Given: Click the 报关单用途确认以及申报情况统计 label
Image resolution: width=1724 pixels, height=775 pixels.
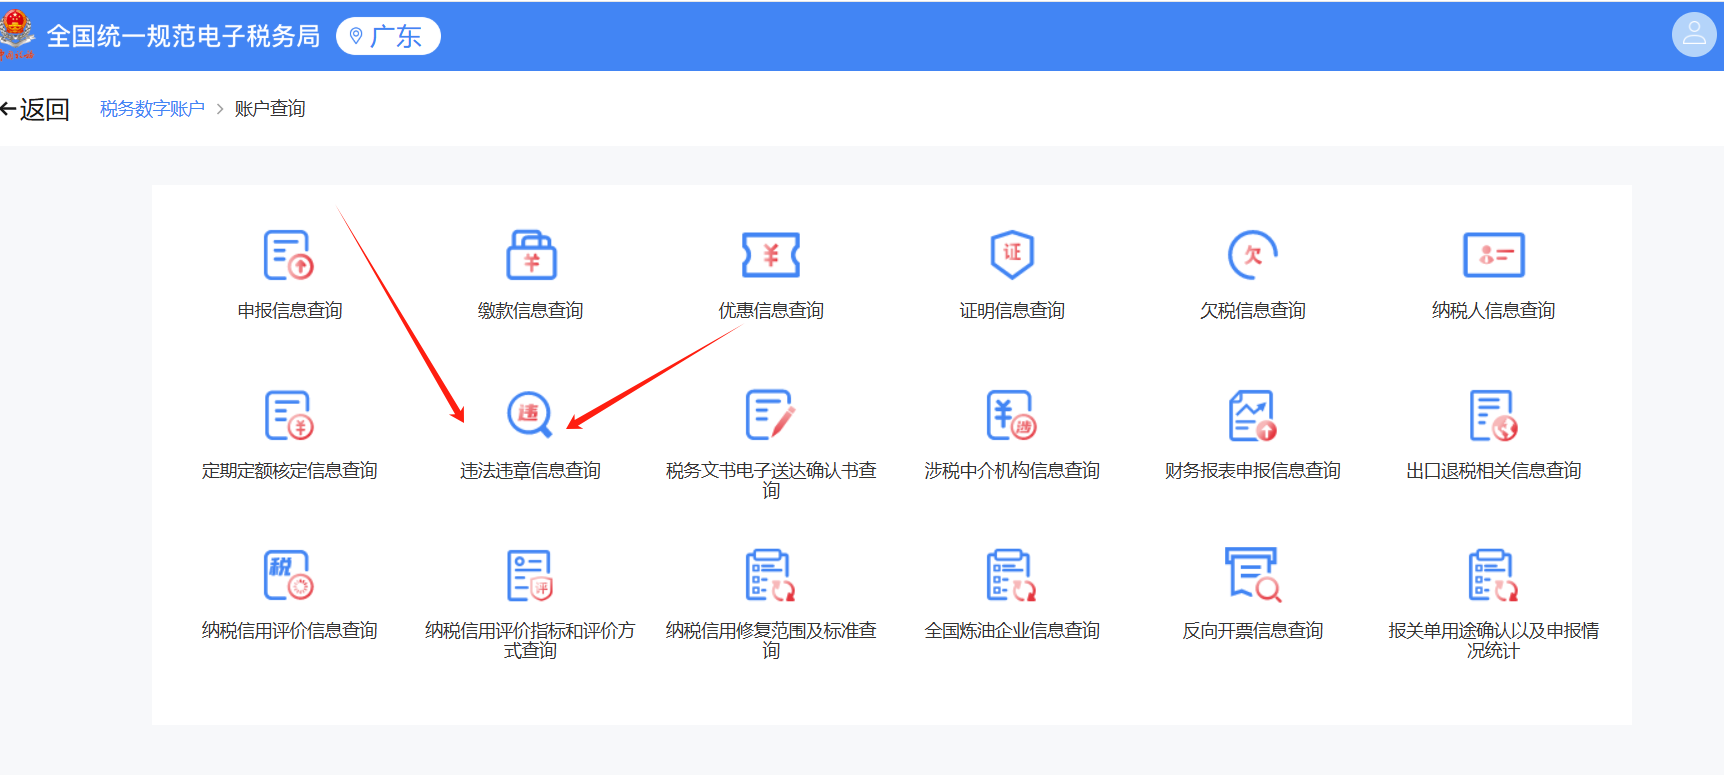Looking at the screenshot, I should tap(1494, 640).
